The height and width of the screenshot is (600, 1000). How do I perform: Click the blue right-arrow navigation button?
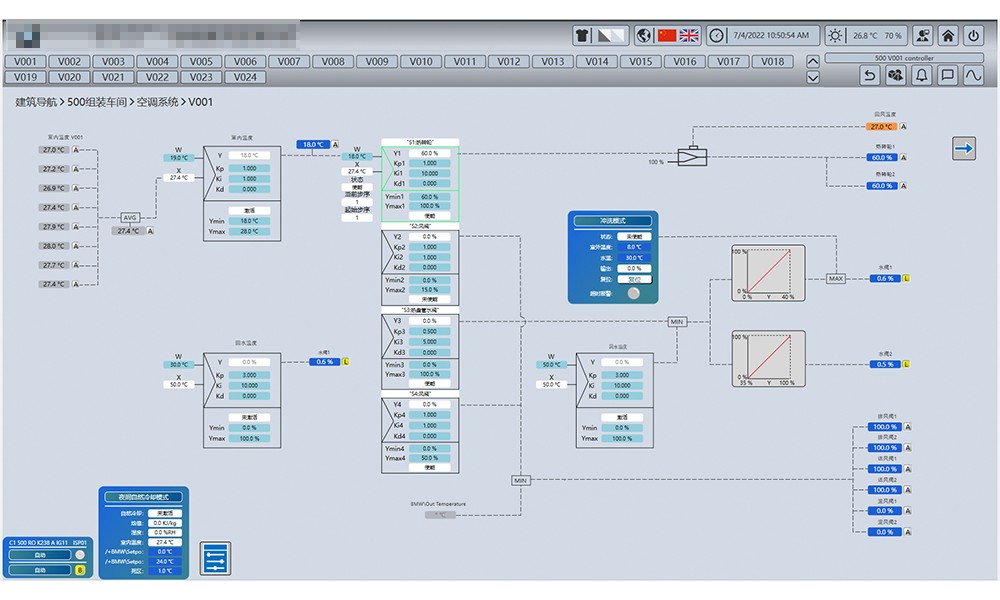[963, 149]
